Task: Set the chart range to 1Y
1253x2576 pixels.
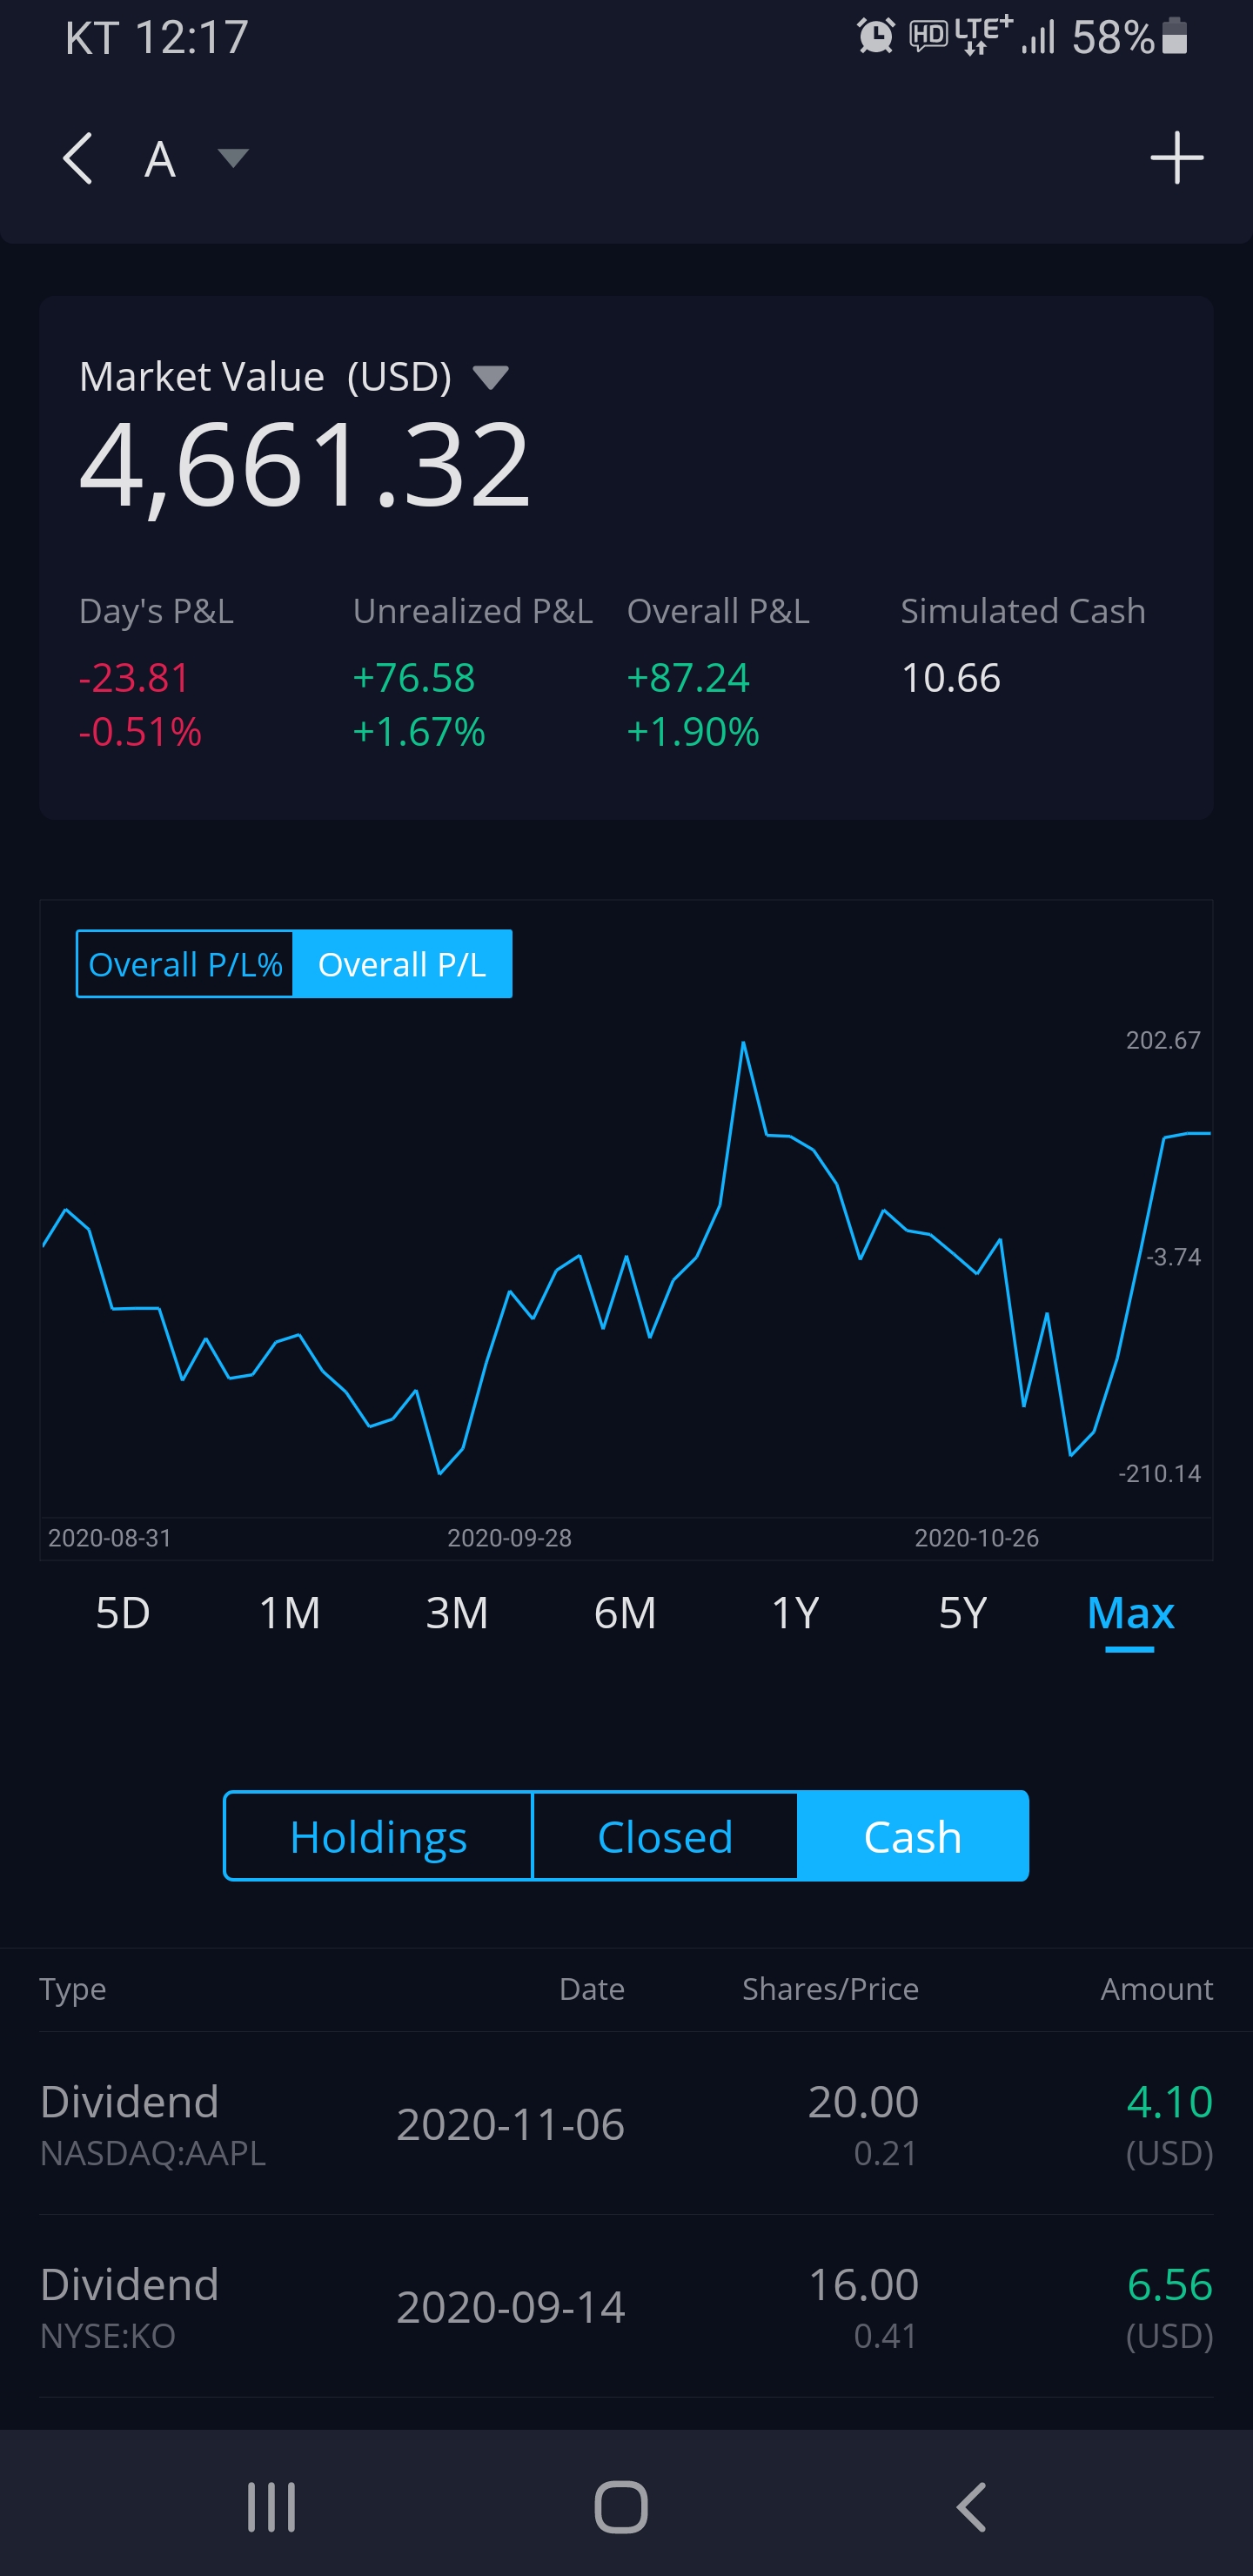Action: [795, 1613]
